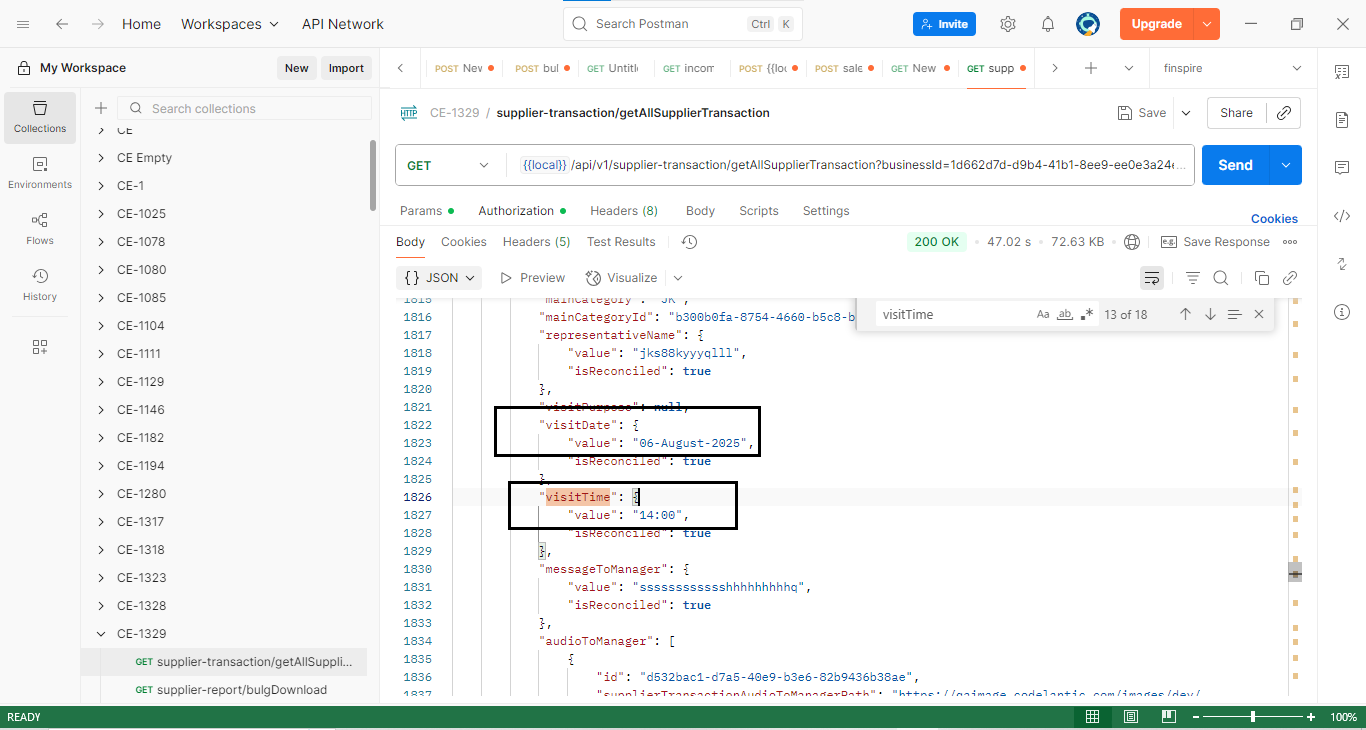Toggle match case Aa in find box
This screenshot has height=730, width=1366.
pos(1043,314)
